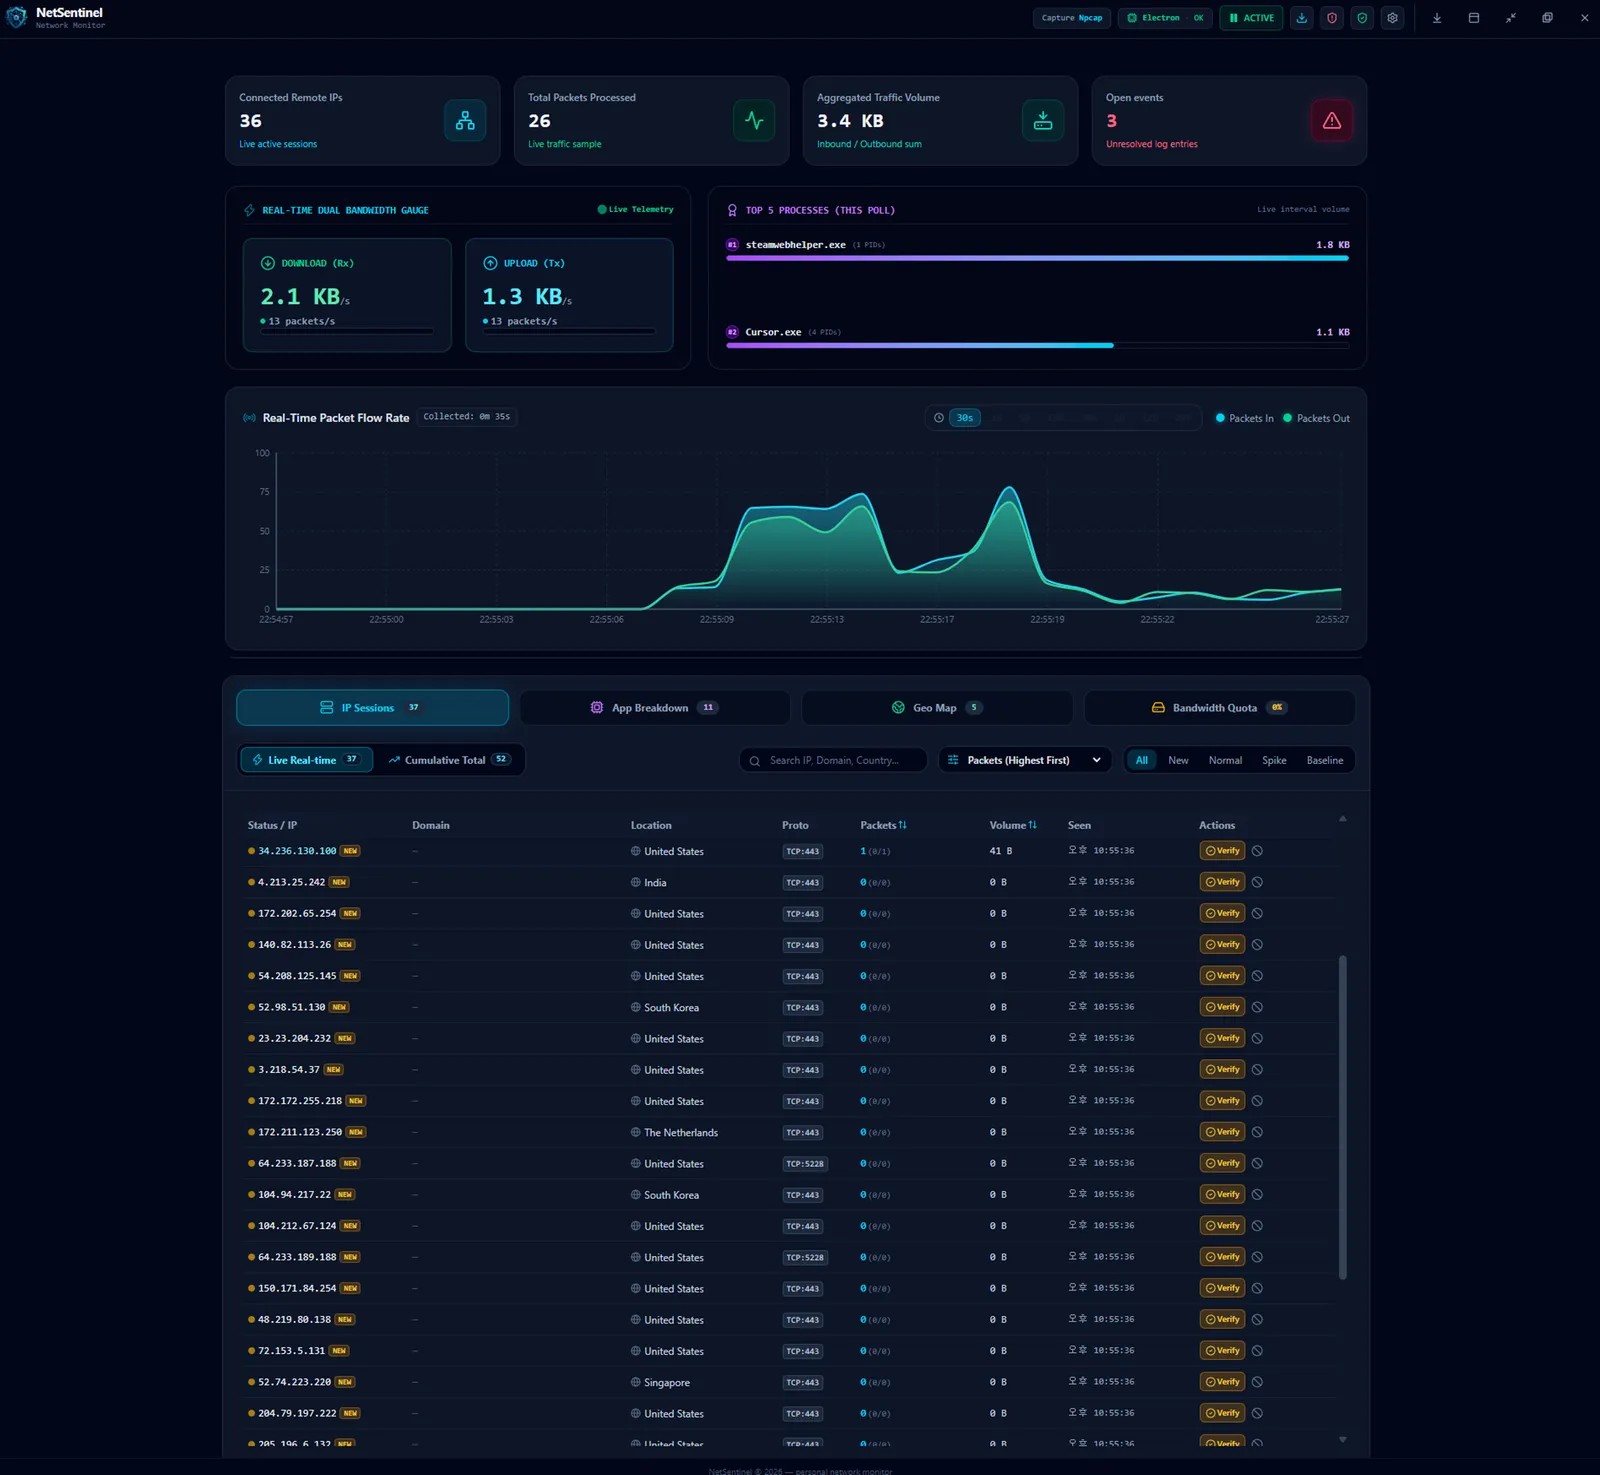Filter sessions by Baseline
The height and width of the screenshot is (1475, 1600).
(x=1325, y=760)
